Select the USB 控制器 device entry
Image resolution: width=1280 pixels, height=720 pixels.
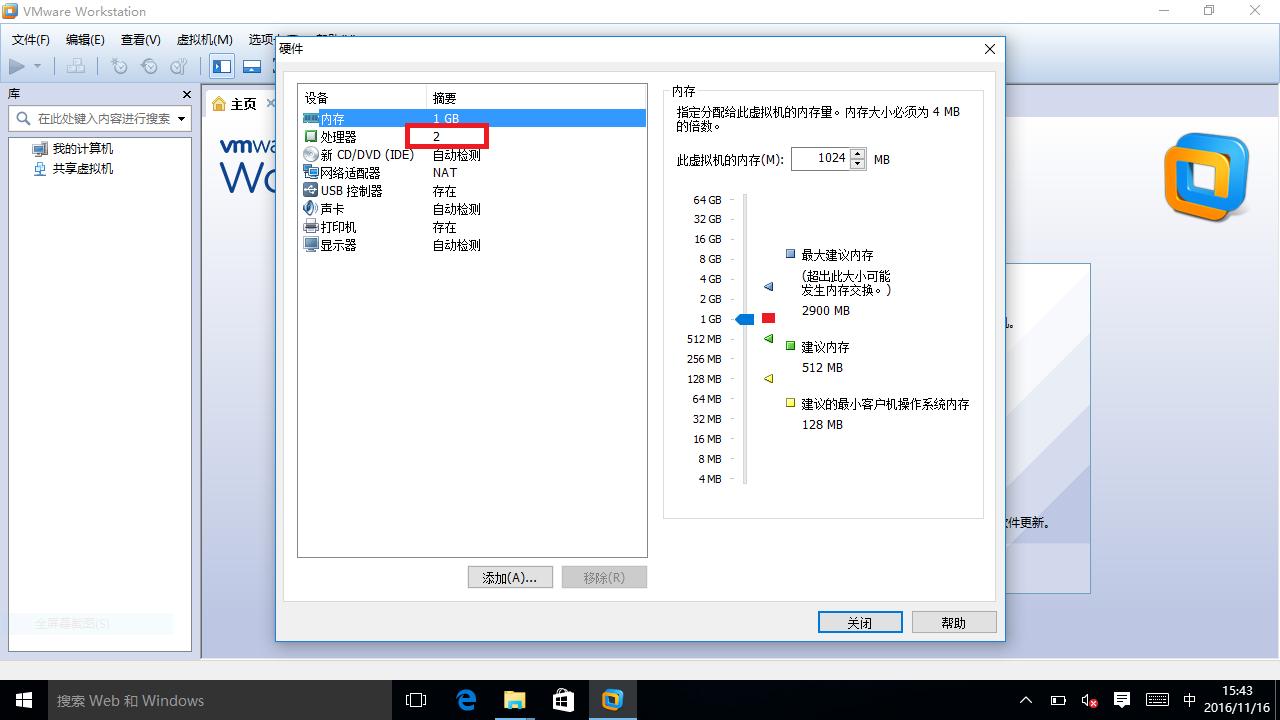[350, 190]
